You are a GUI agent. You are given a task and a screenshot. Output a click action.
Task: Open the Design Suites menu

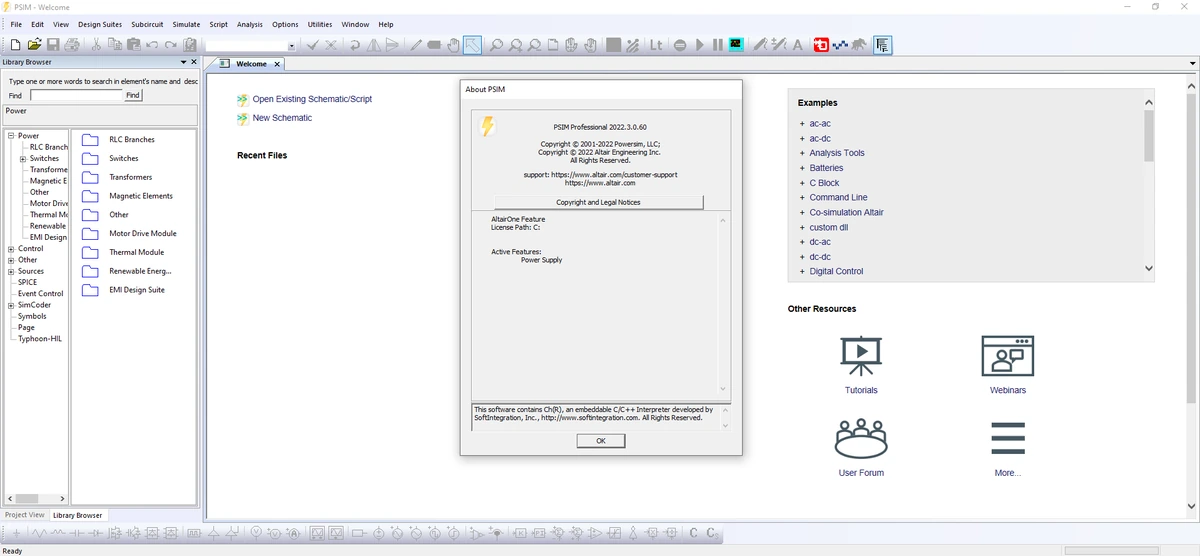click(100, 24)
